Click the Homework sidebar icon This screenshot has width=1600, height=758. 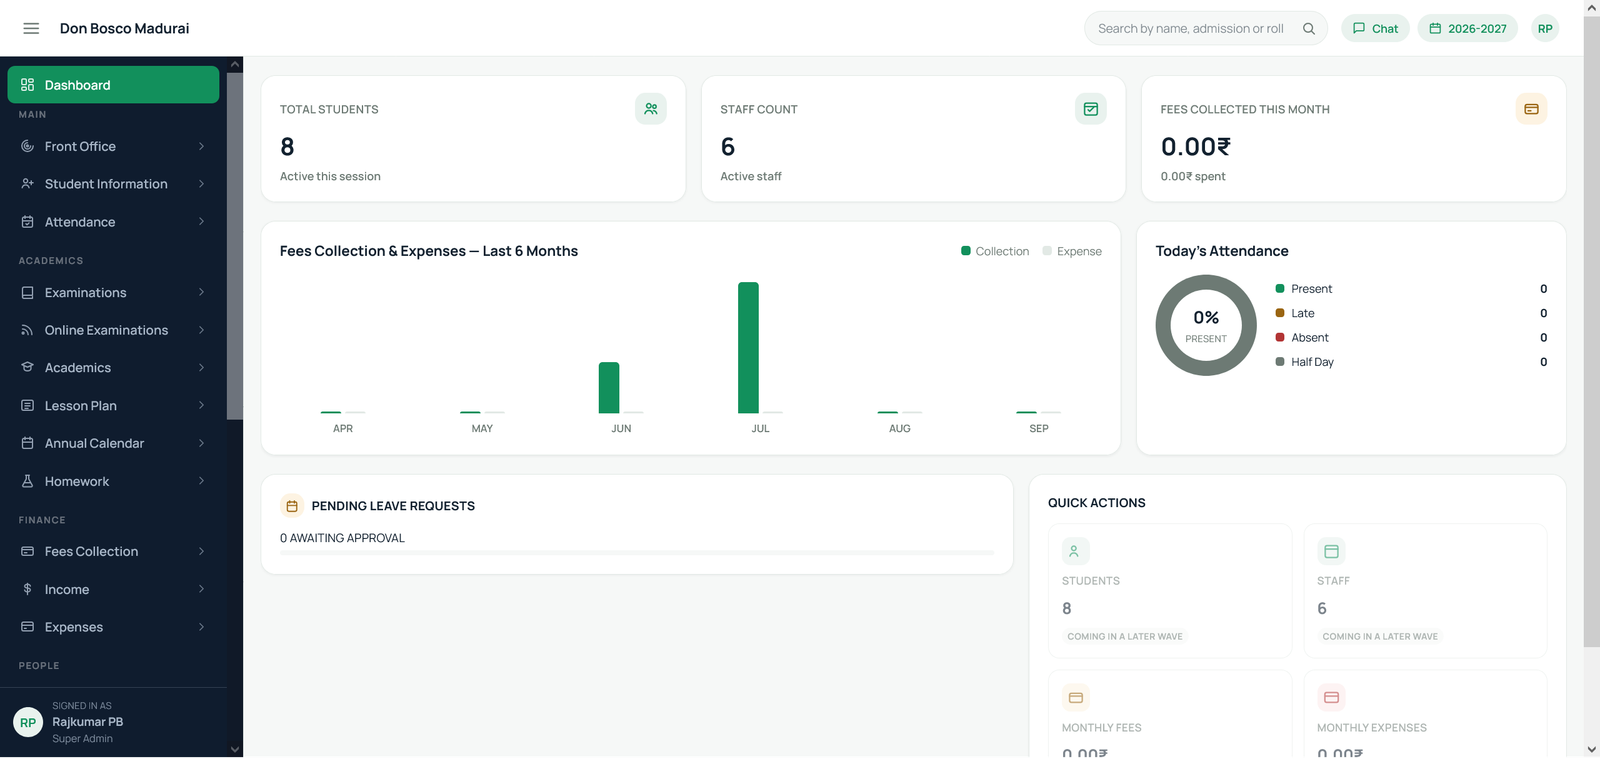(x=27, y=481)
